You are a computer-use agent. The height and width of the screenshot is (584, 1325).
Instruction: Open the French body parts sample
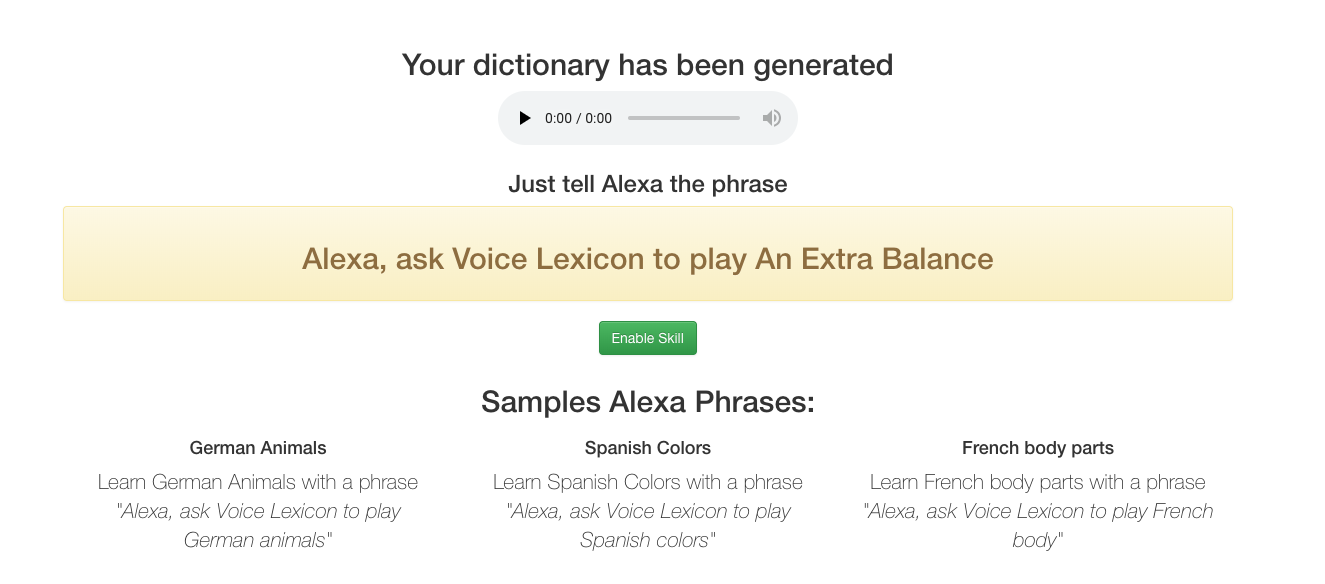point(1037,448)
